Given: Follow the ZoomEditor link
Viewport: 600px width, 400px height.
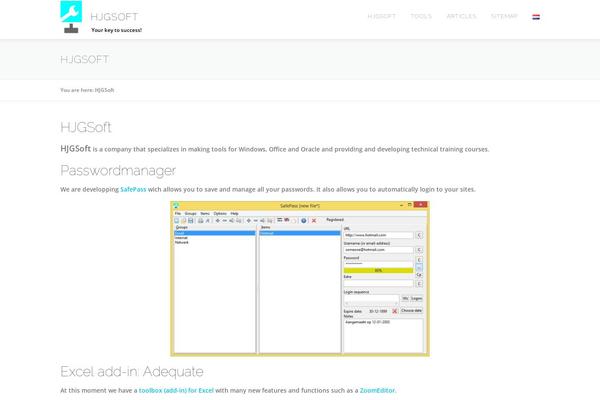Looking at the screenshot, I should 377,390.
